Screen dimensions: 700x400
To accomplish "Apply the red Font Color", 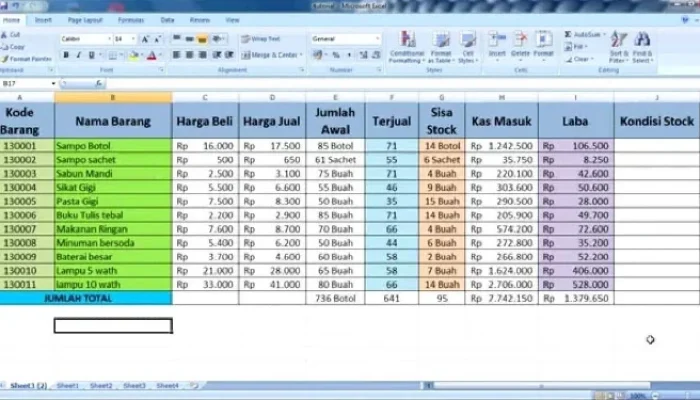I will point(152,55).
